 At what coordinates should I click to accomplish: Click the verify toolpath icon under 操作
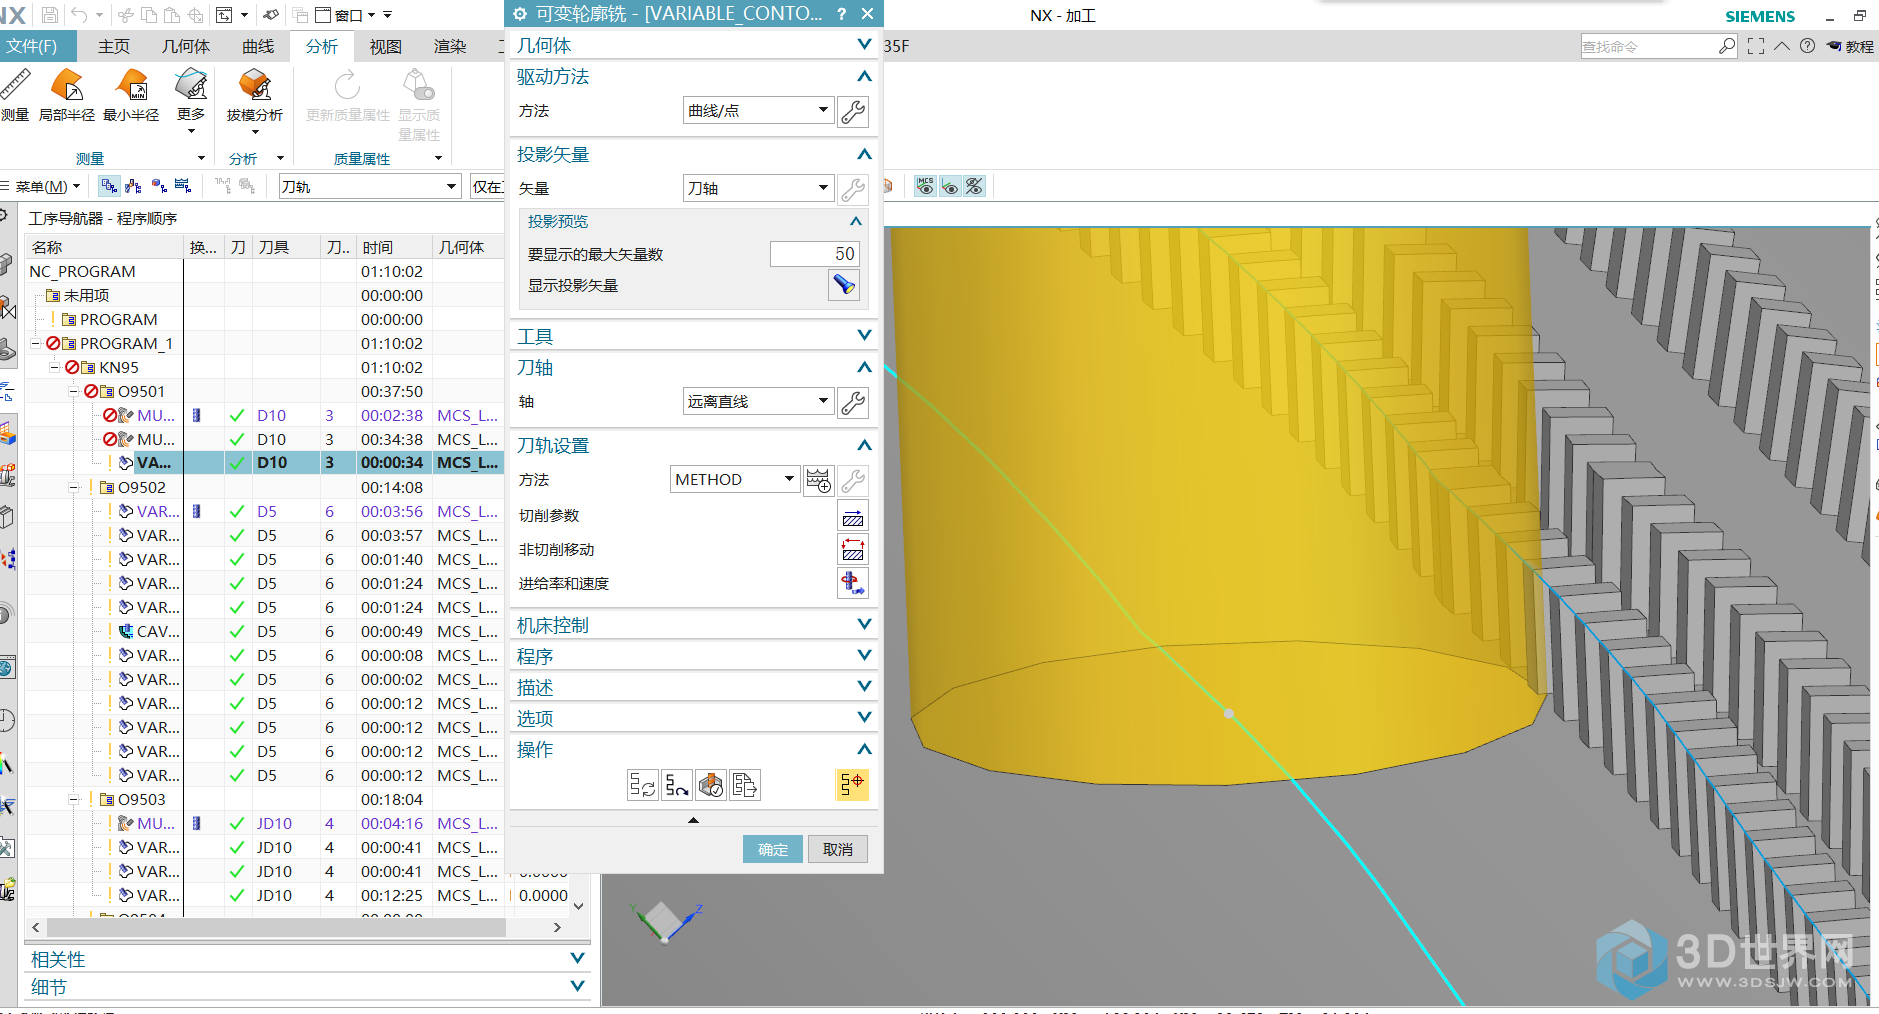(x=711, y=785)
